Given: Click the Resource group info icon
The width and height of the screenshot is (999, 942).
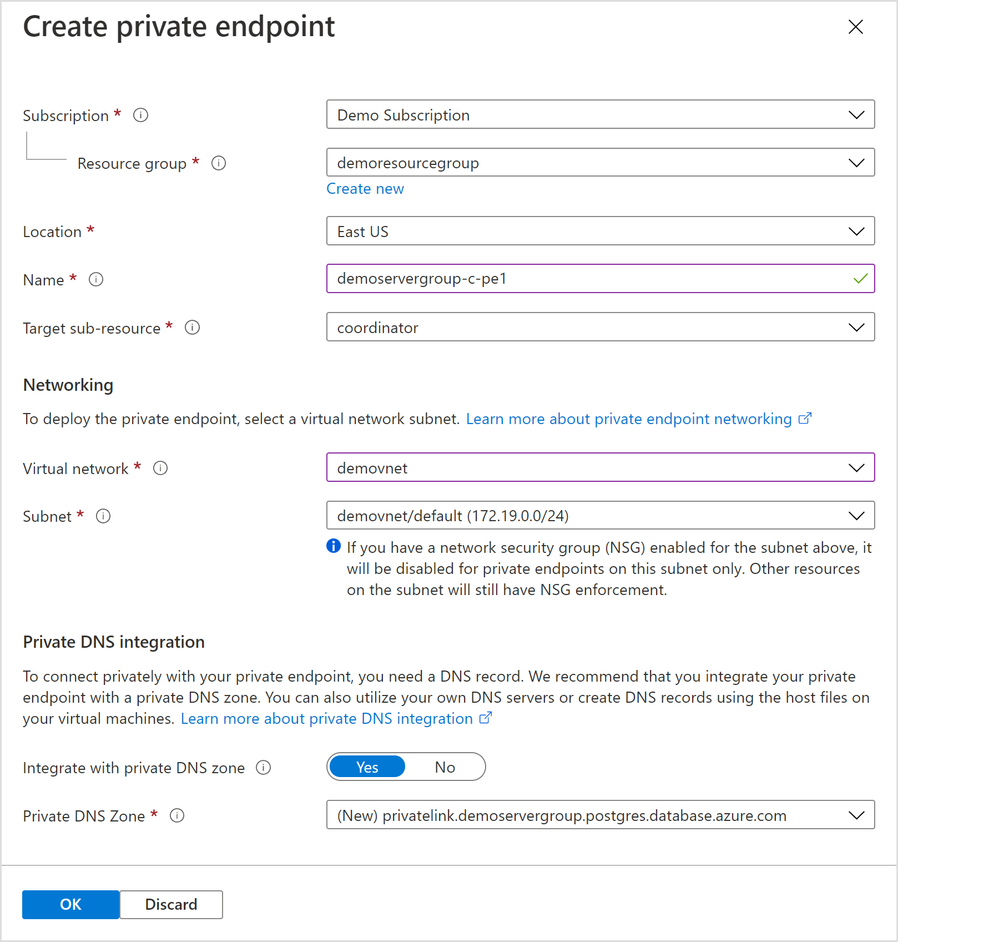Looking at the screenshot, I should pyautogui.click(x=219, y=163).
